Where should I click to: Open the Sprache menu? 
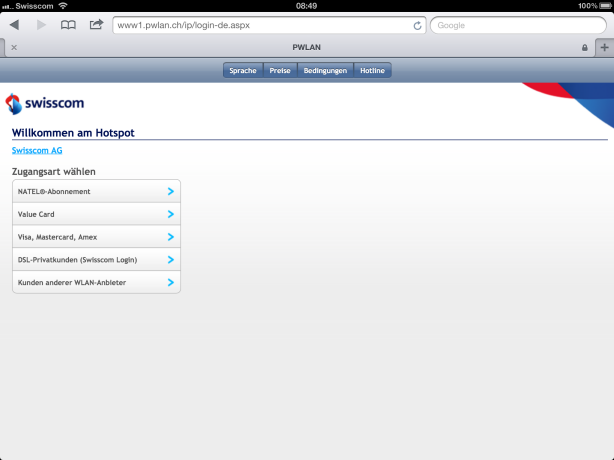[x=243, y=70]
